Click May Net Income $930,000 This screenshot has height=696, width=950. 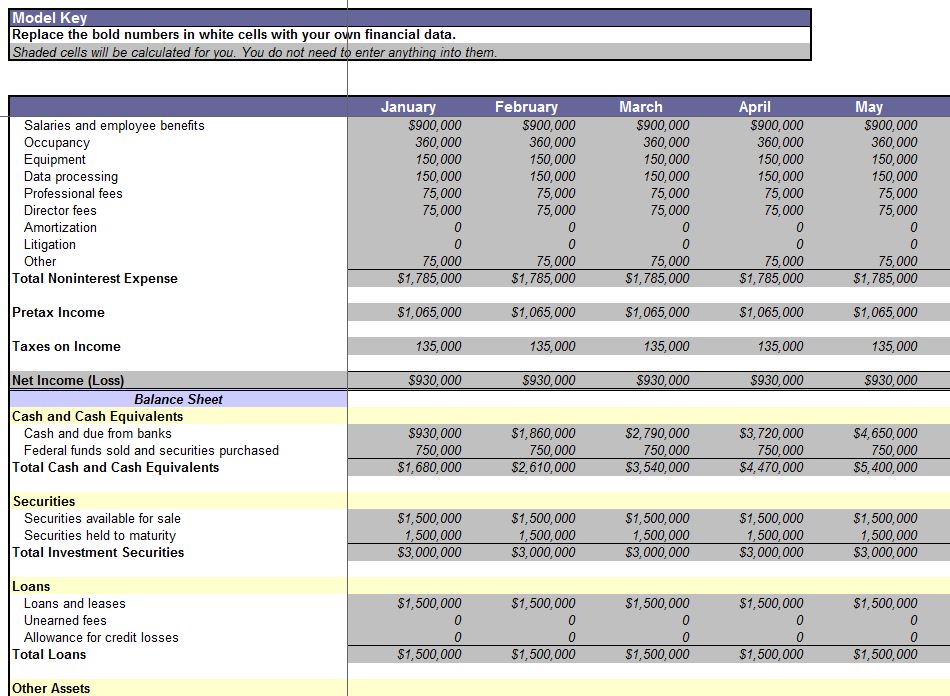[x=890, y=380]
